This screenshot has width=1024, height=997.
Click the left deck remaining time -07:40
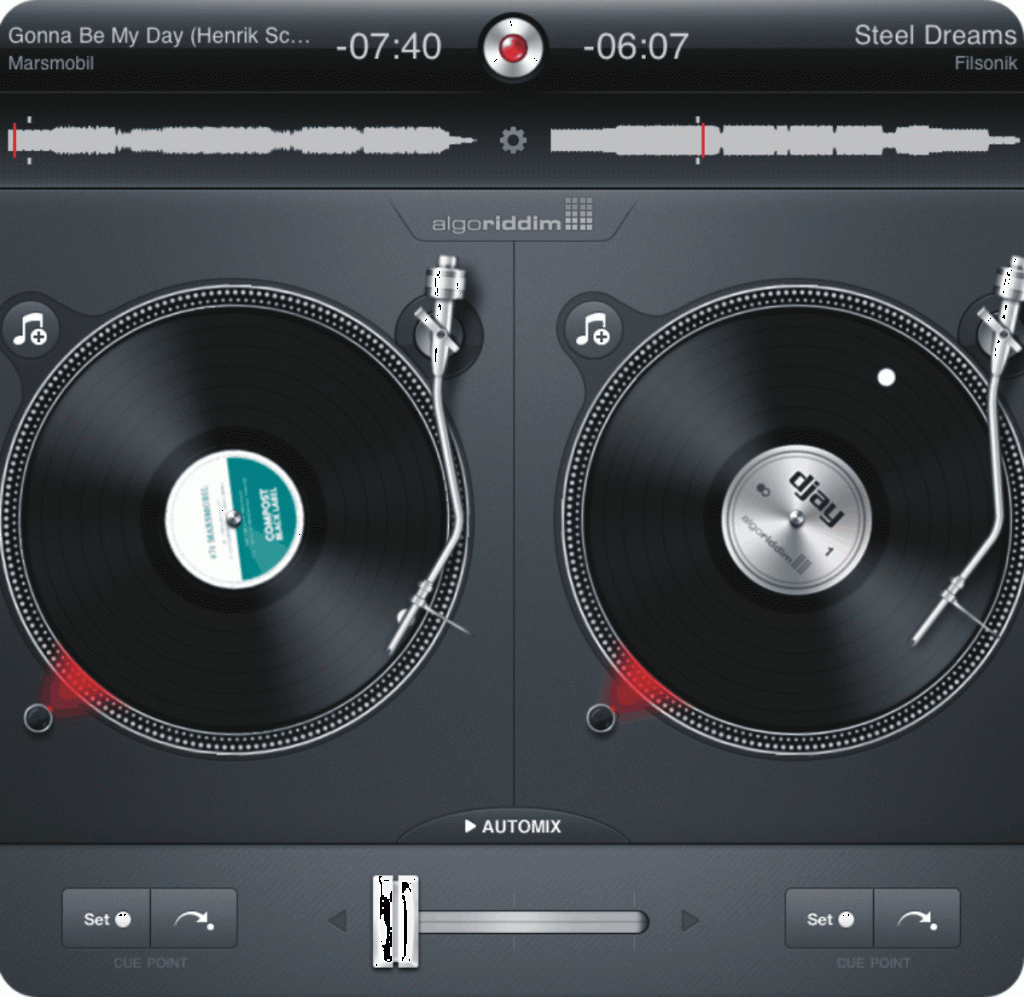pos(388,46)
